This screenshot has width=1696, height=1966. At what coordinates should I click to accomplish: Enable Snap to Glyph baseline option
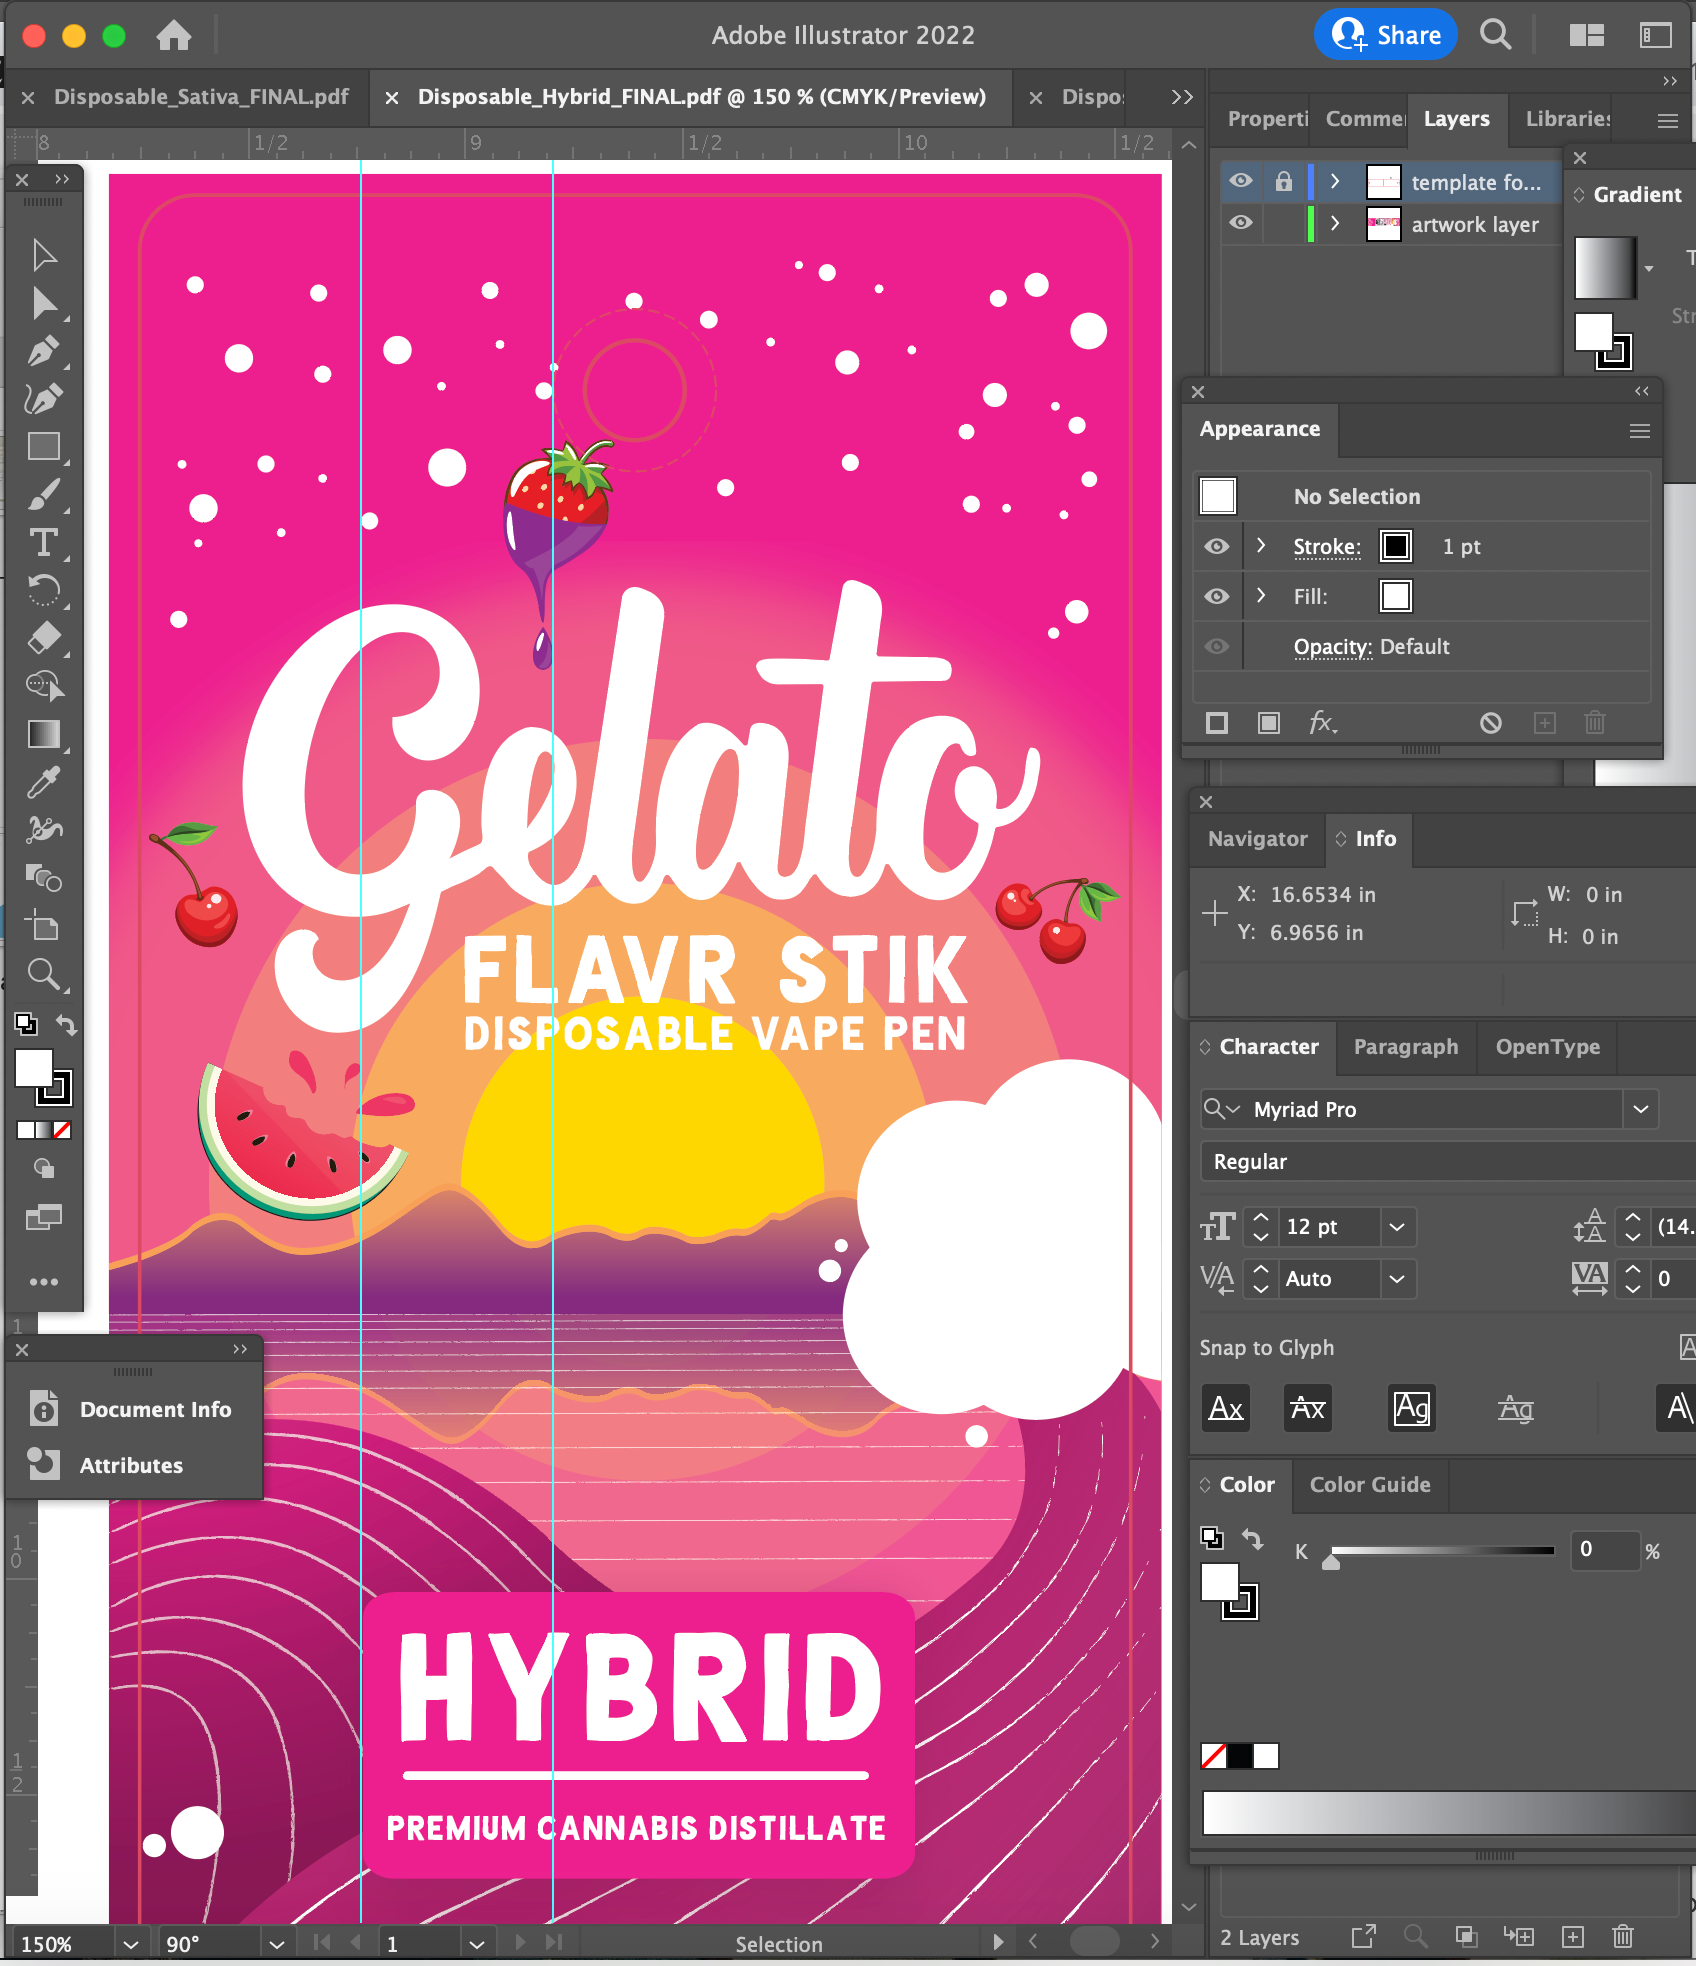click(x=1226, y=1408)
